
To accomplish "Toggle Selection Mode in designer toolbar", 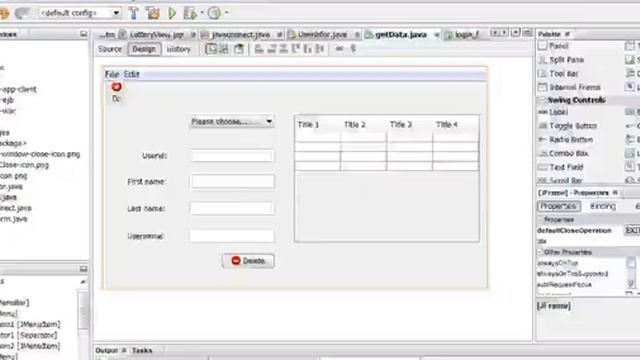I will pos(211,49).
